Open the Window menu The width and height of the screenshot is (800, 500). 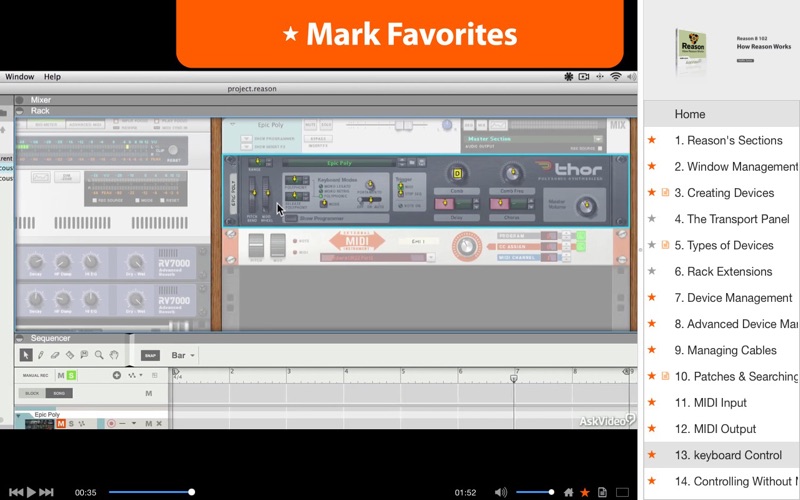19,77
